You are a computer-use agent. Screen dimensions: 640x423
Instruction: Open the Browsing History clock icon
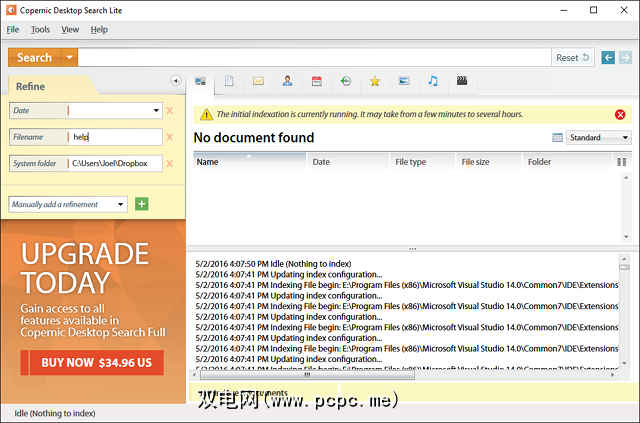pos(346,81)
